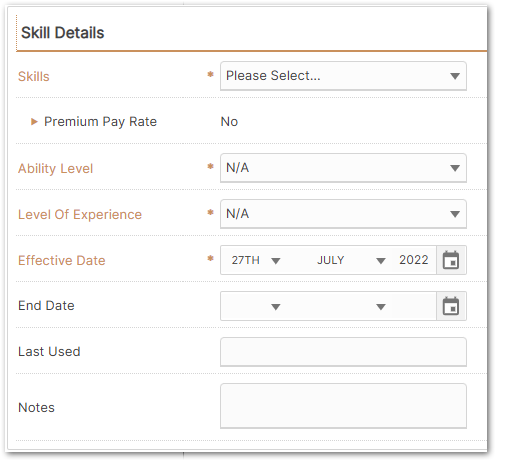Open the Level Of Experience dropdown
This screenshot has width=522, height=461.
(343, 214)
